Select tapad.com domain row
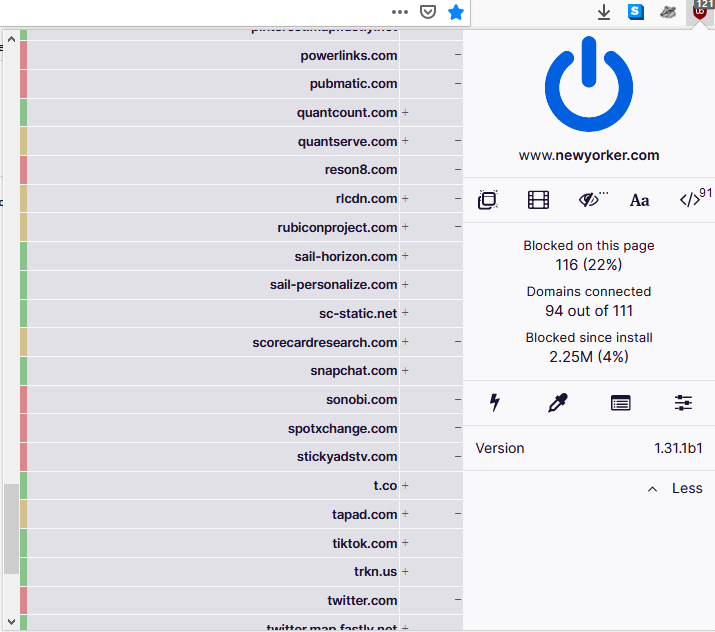The image size is (715, 632). [x=241, y=514]
